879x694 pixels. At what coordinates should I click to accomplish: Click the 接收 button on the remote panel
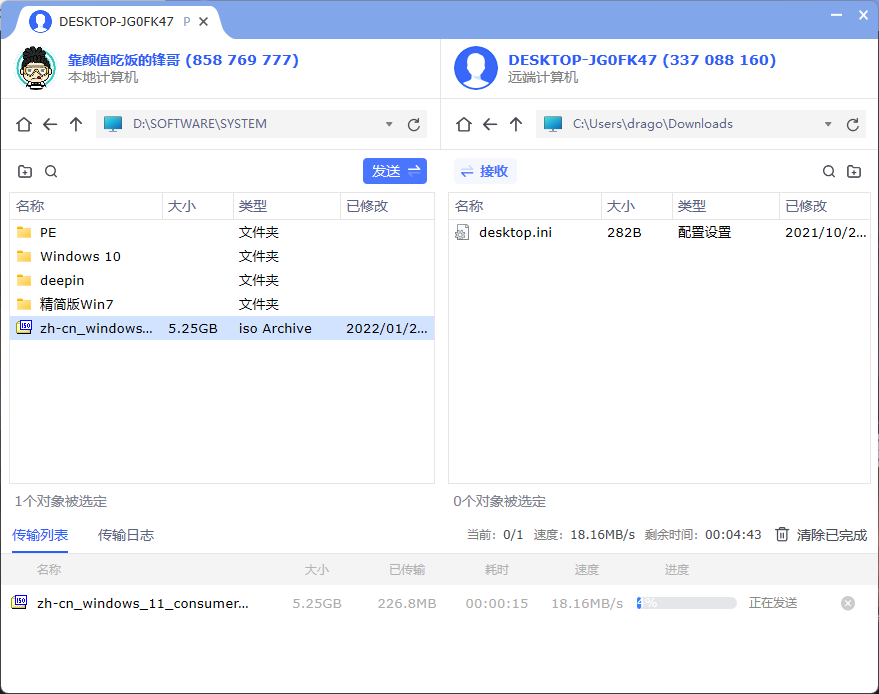[x=485, y=171]
